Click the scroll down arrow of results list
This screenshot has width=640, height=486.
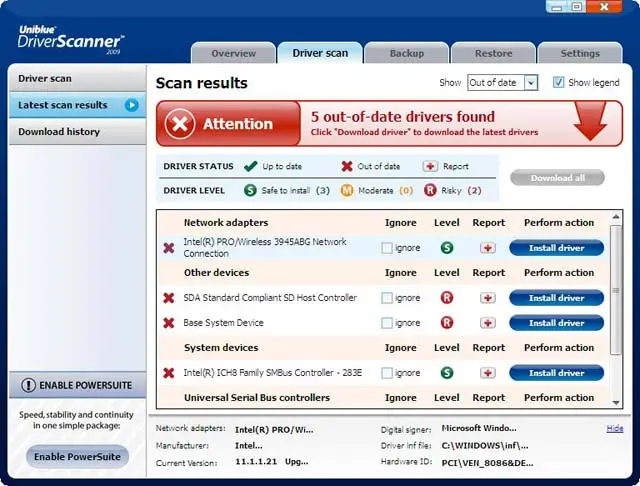point(616,403)
